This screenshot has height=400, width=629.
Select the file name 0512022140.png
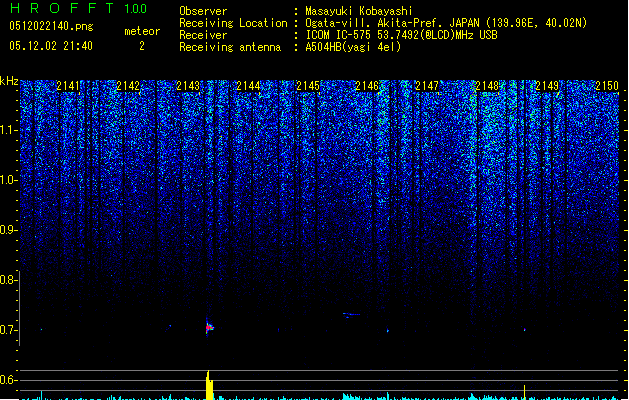point(51,26)
